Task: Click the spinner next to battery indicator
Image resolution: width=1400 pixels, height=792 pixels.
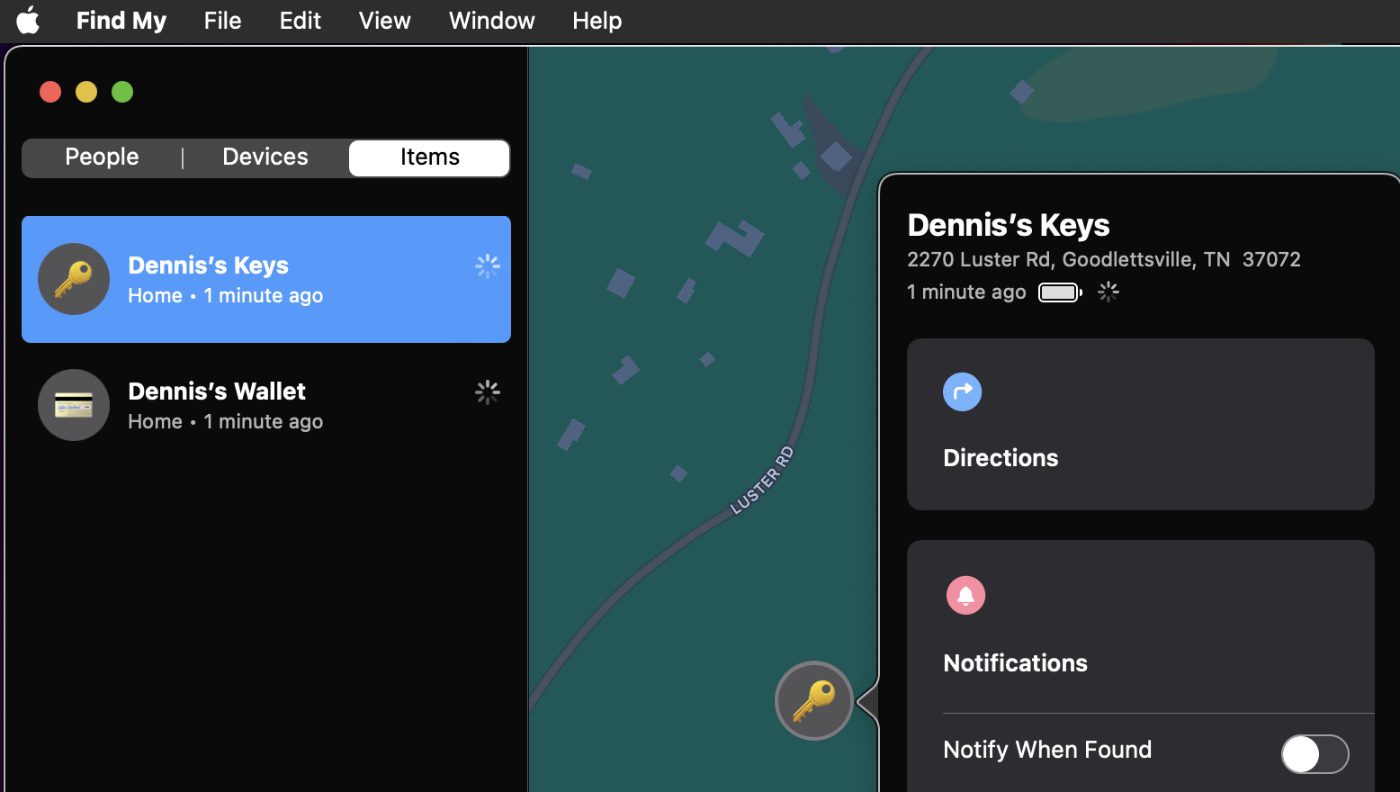Action: (1108, 292)
